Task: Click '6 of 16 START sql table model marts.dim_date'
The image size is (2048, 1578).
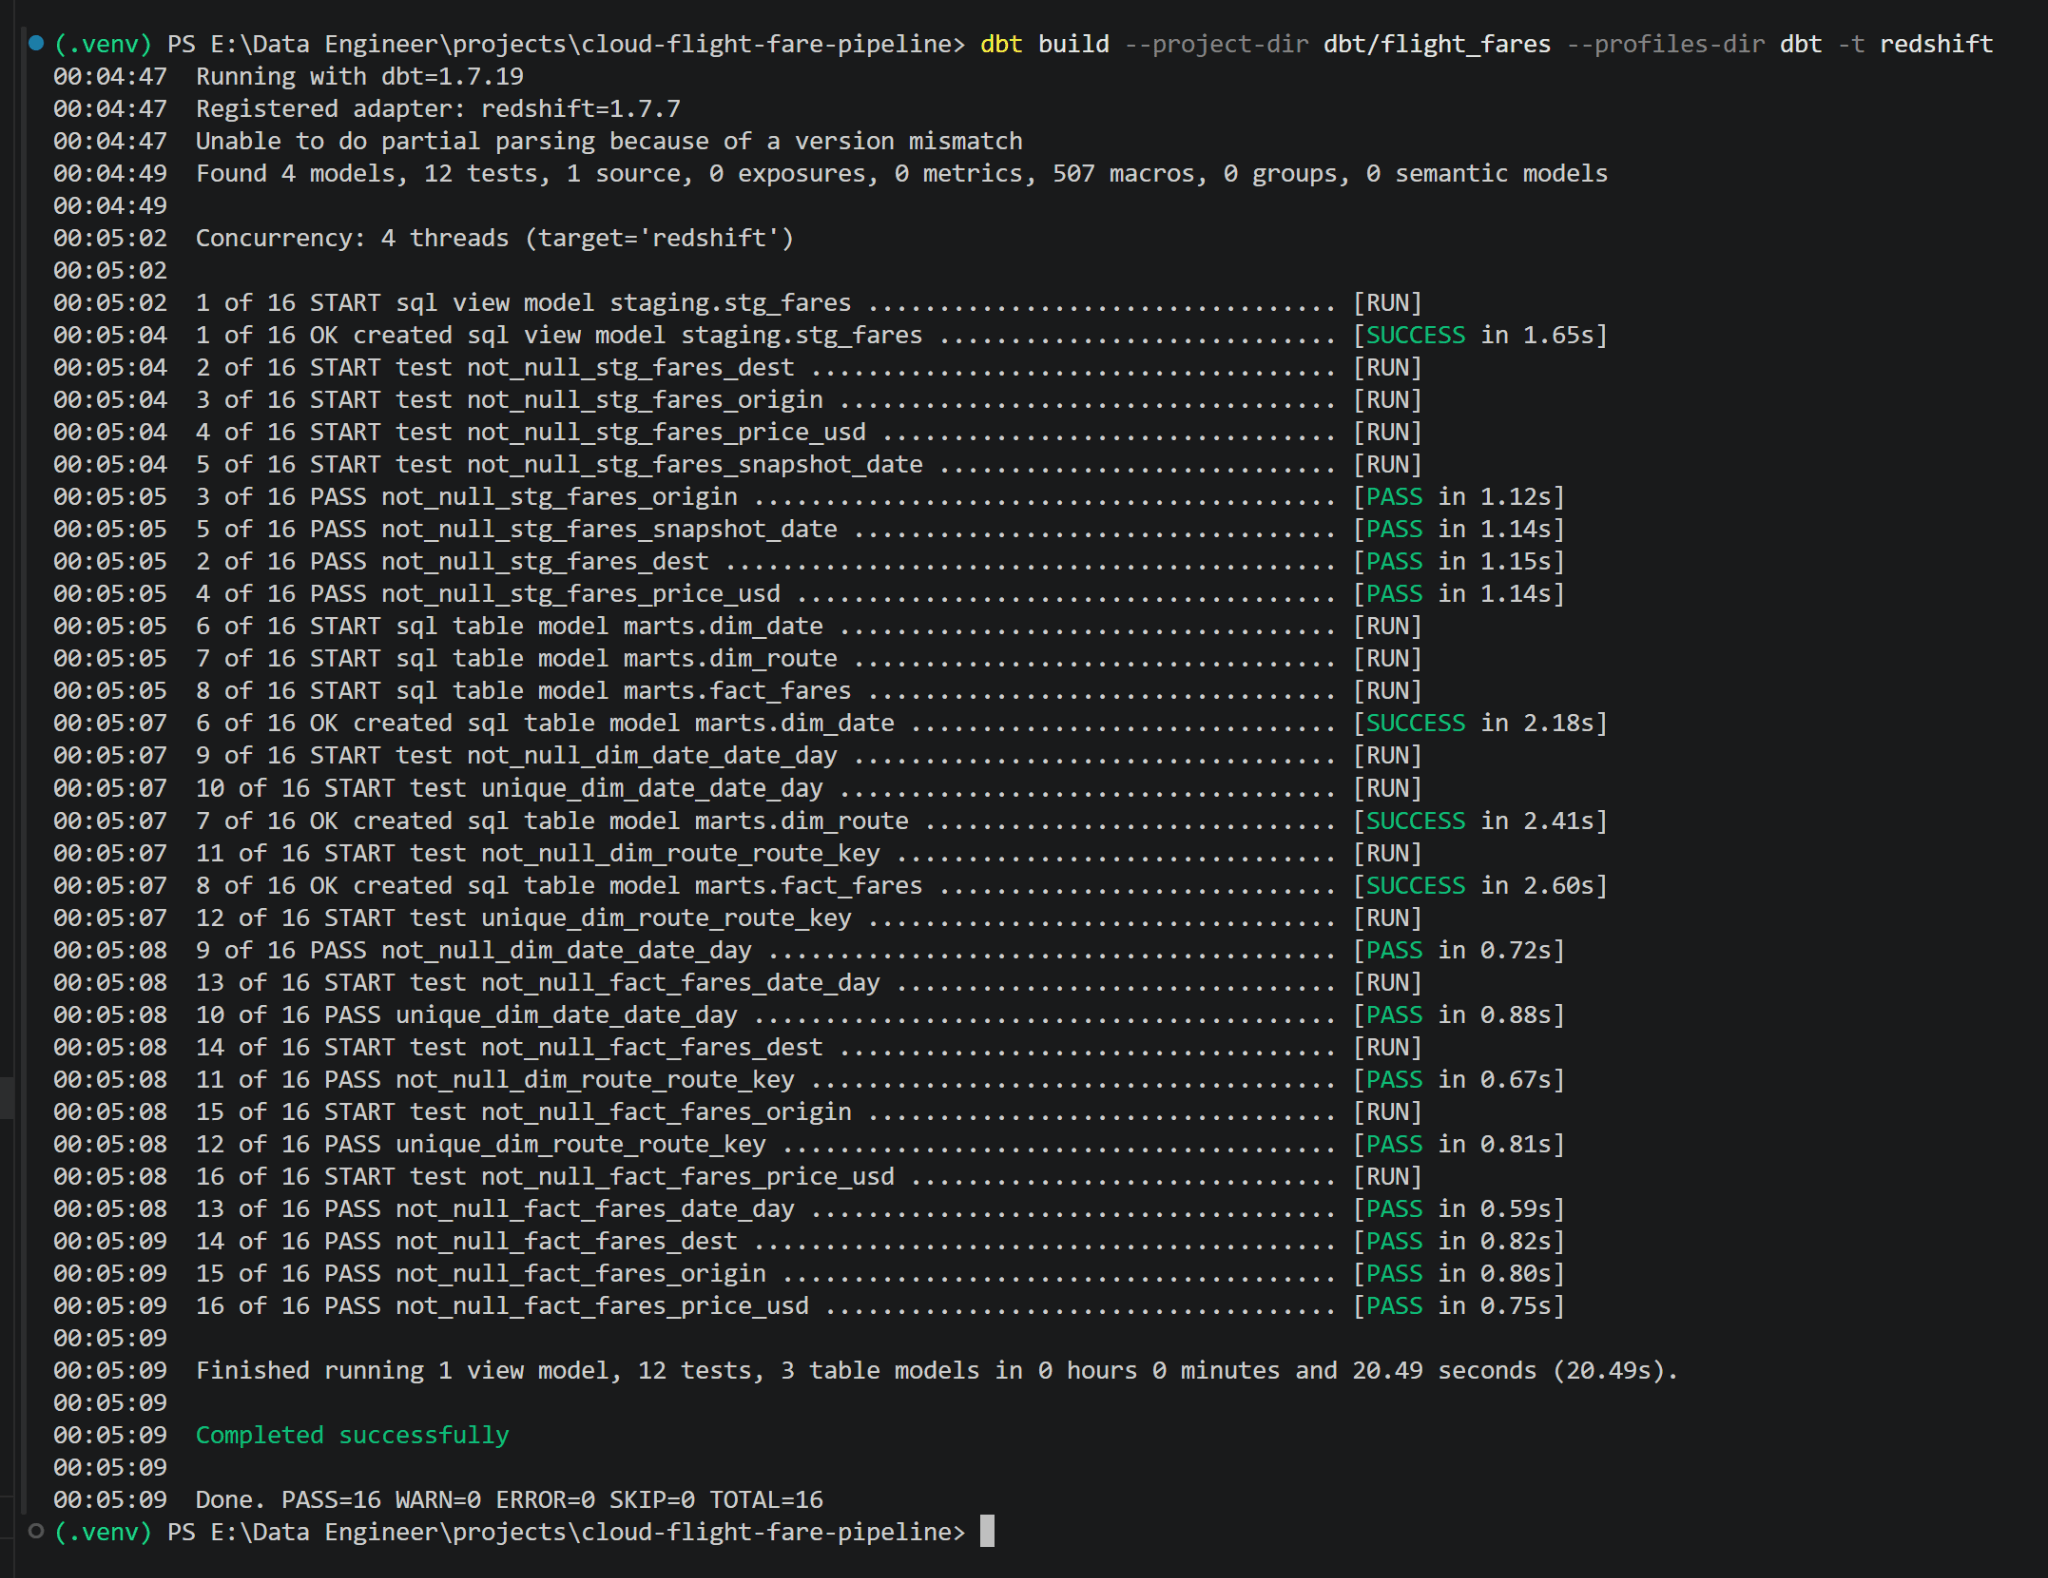Action: pyautogui.click(x=509, y=626)
